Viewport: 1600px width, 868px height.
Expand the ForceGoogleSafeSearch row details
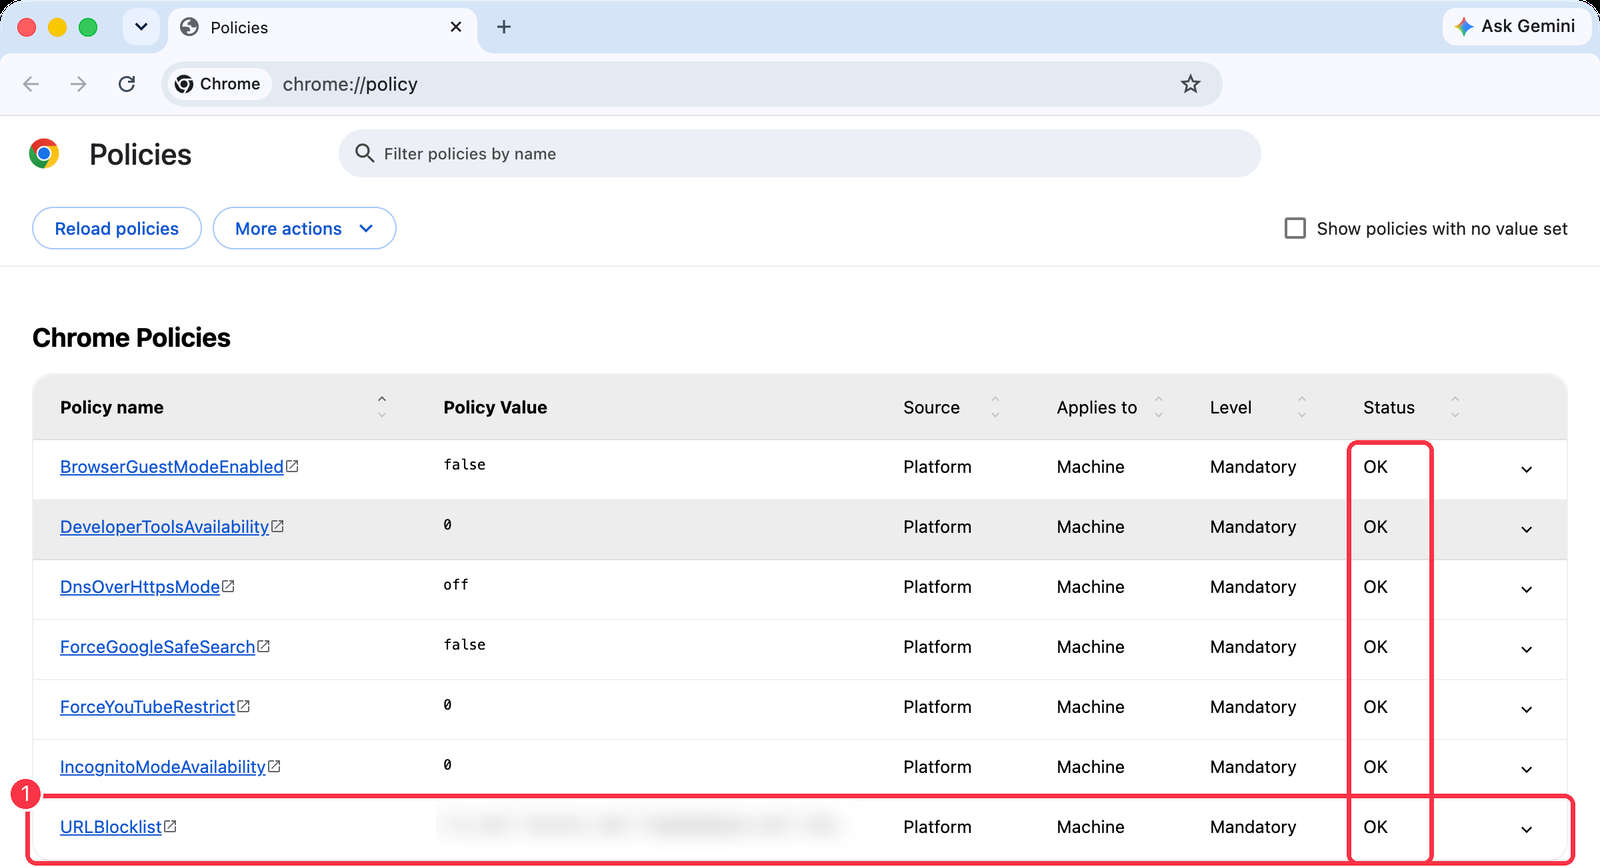[1527, 649]
